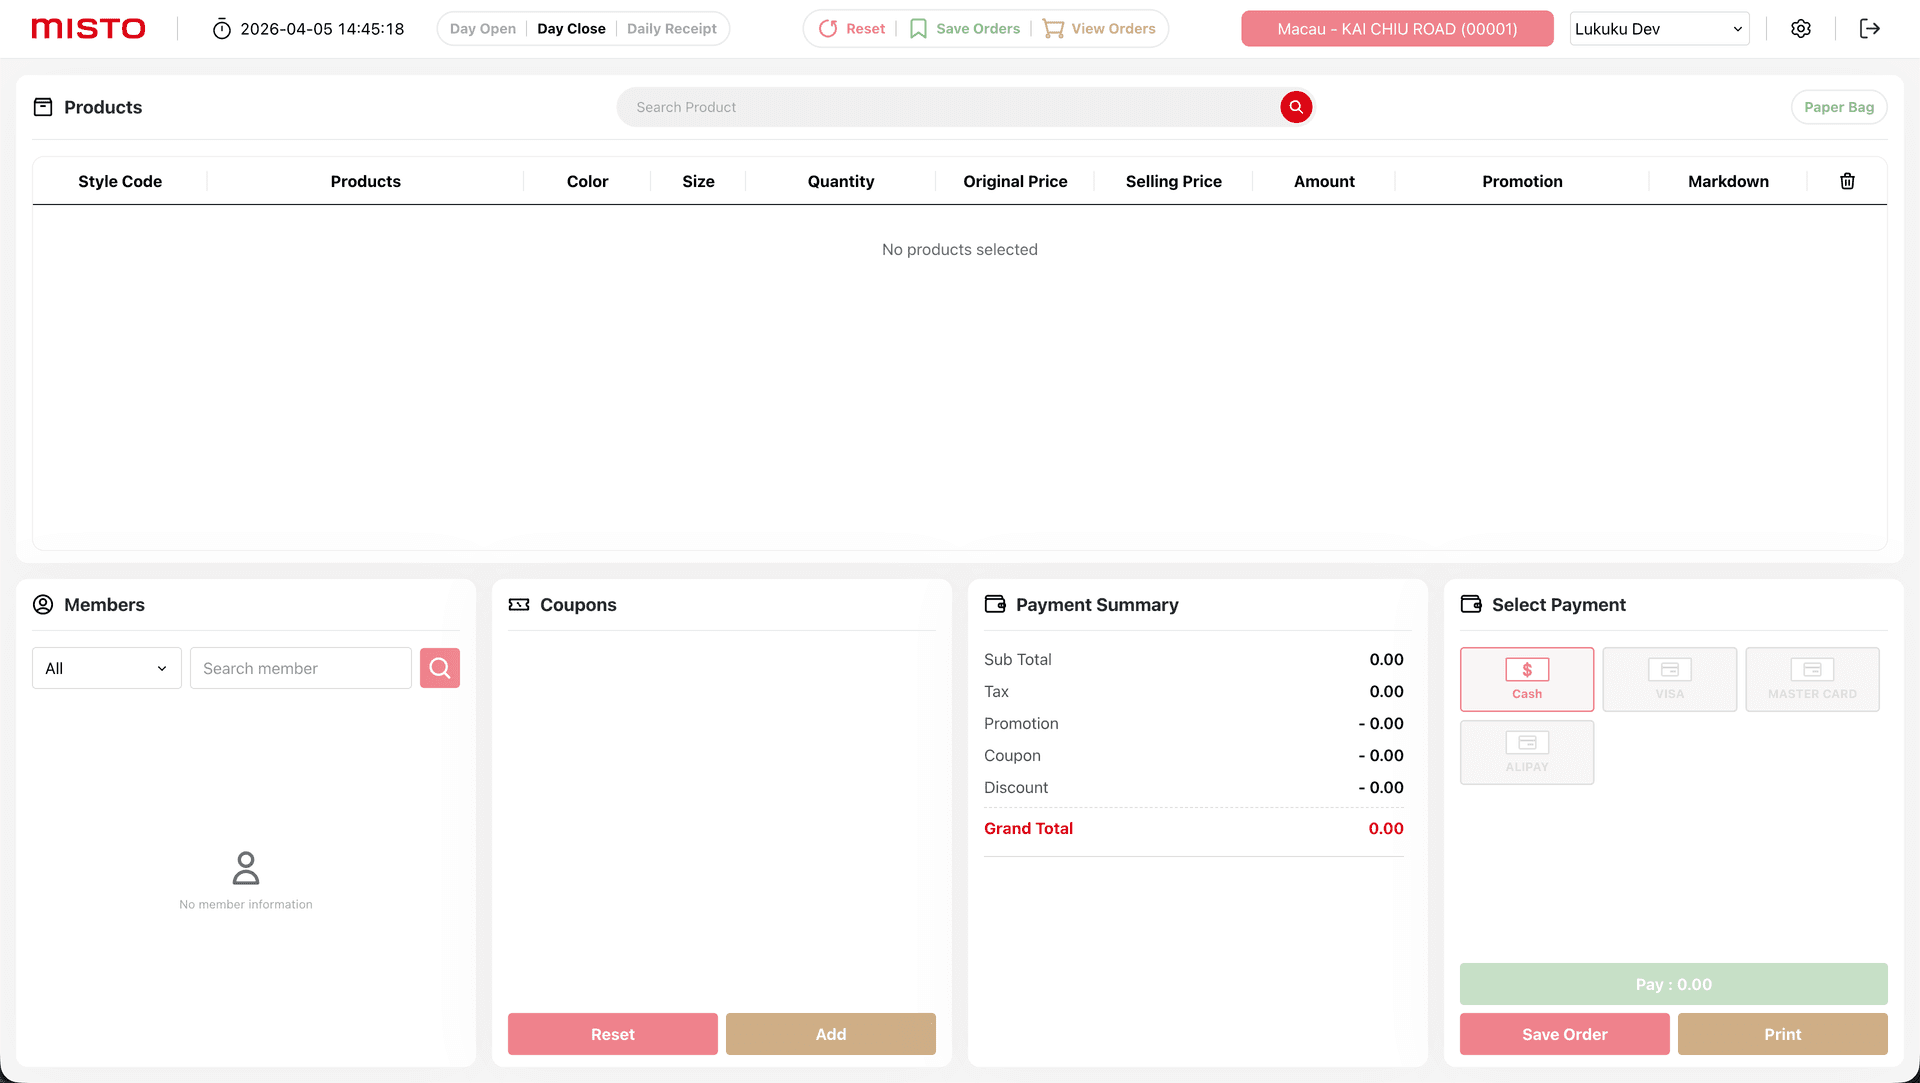Click the Save Orders bookmark icon
Image resolution: width=1920 pixels, height=1083 pixels.
pyautogui.click(x=918, y=28)
